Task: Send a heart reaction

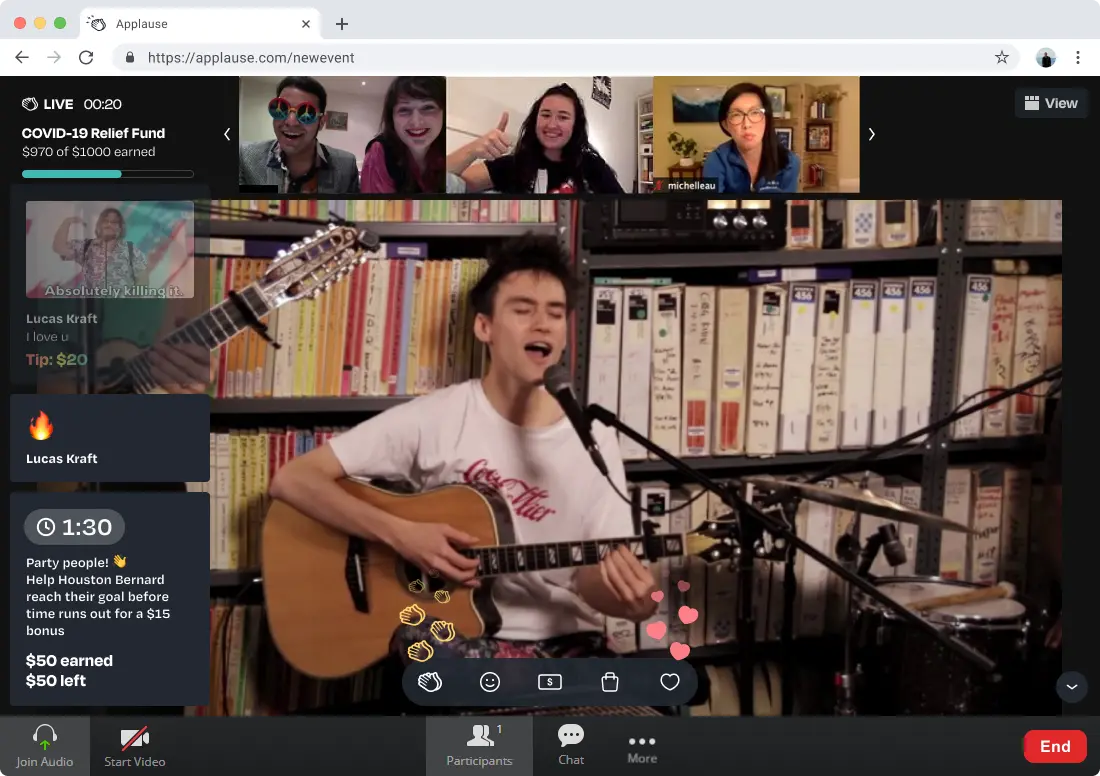Action: tap(670, 682)
